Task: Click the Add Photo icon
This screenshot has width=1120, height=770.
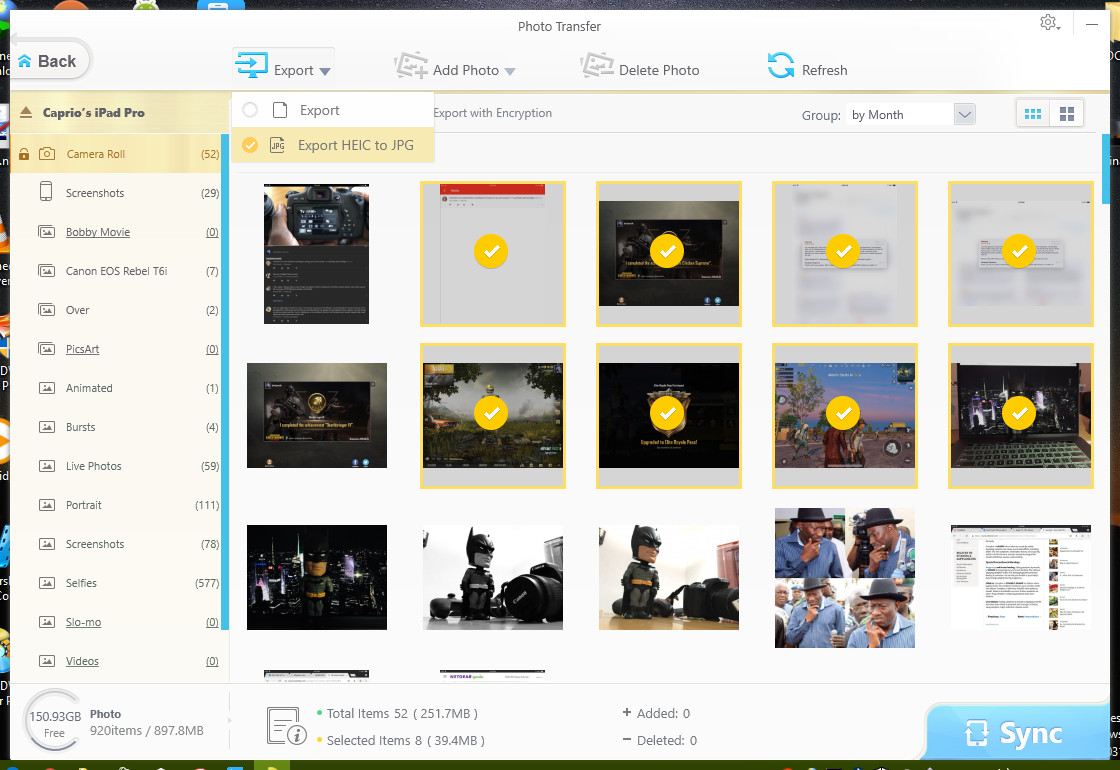Action: 410,66
